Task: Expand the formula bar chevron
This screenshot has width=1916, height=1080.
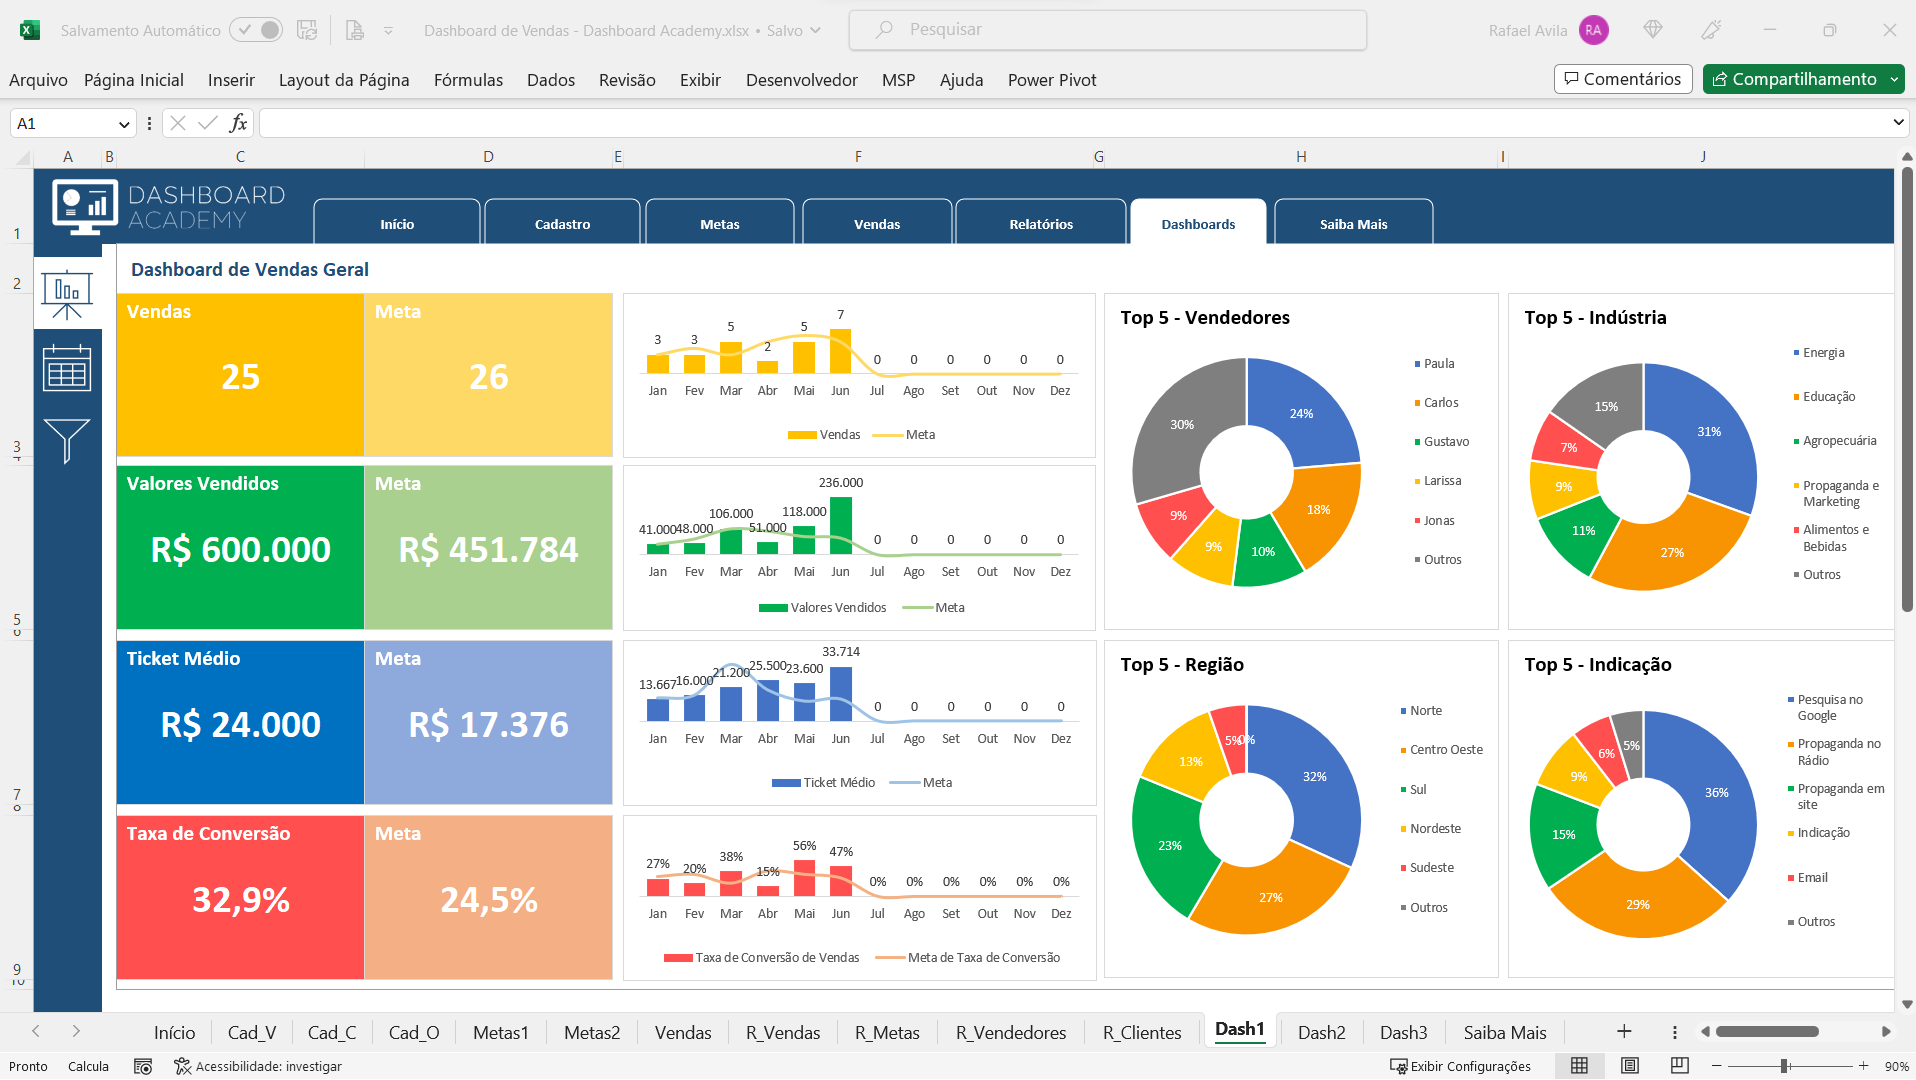Action: (1898, 123)
